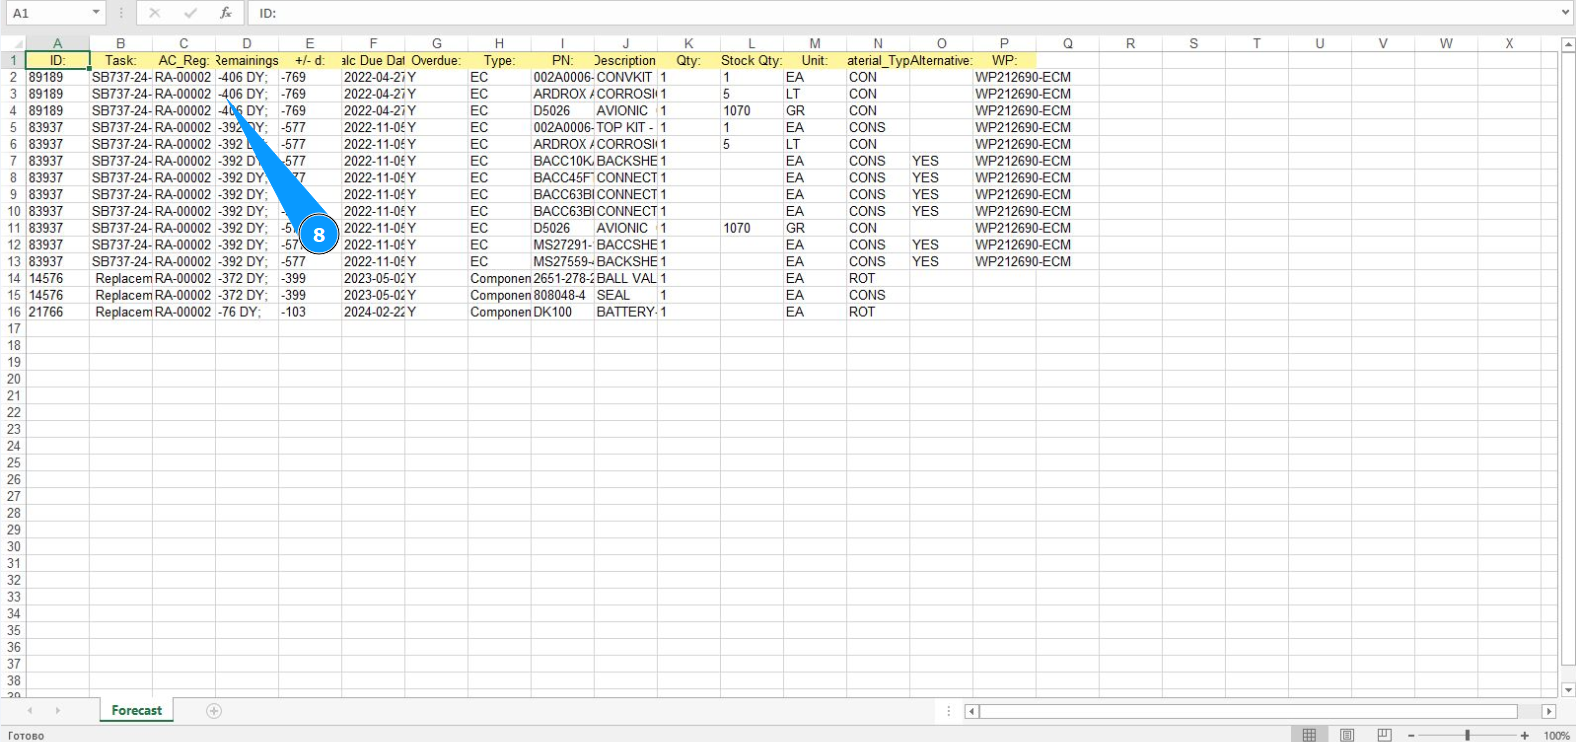Click the Cancel entry X icon in formula bar
This screenshot has width=1576, height=742.
[155, 13]
